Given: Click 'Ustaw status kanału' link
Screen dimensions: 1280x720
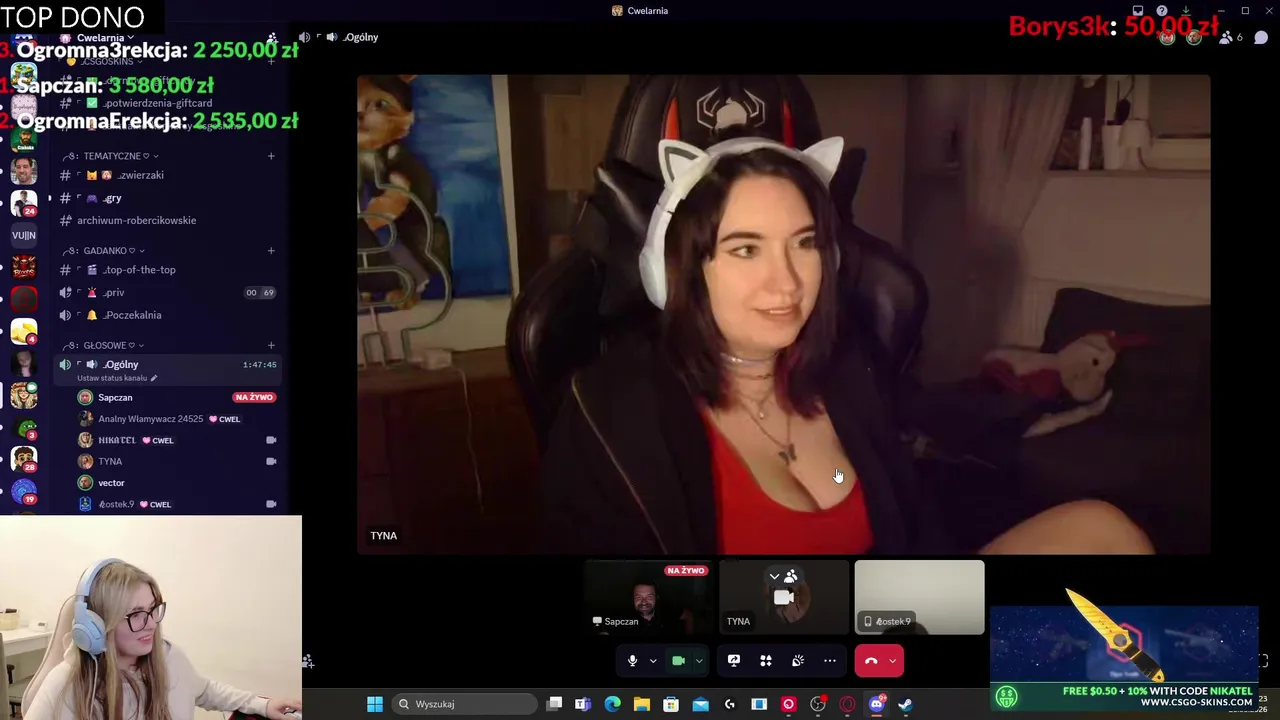Looking at the screenshot, I should 117,378.
